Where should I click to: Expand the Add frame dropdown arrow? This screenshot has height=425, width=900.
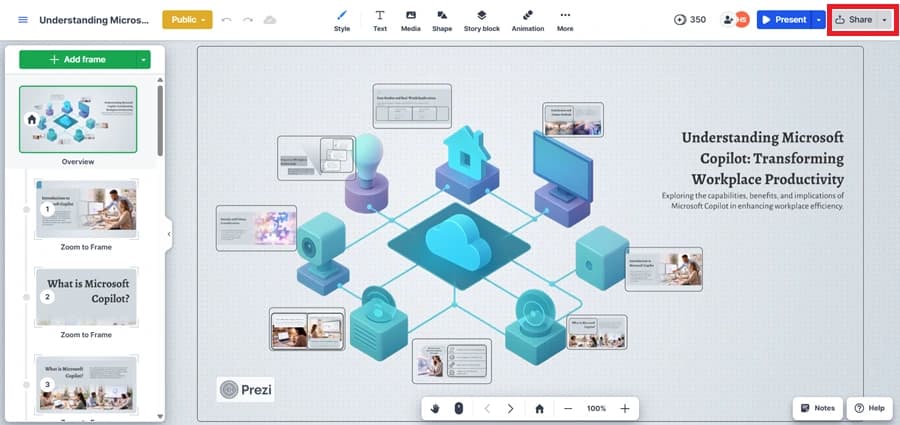point(143,59)
